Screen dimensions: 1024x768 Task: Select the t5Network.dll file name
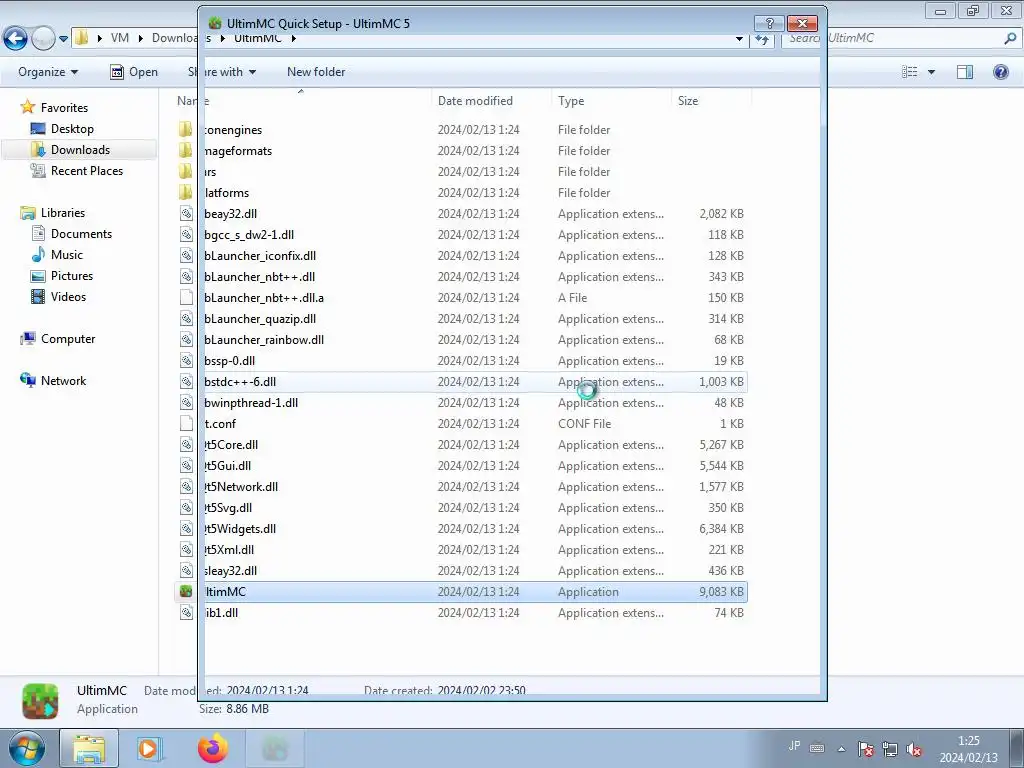coord(241,487)
